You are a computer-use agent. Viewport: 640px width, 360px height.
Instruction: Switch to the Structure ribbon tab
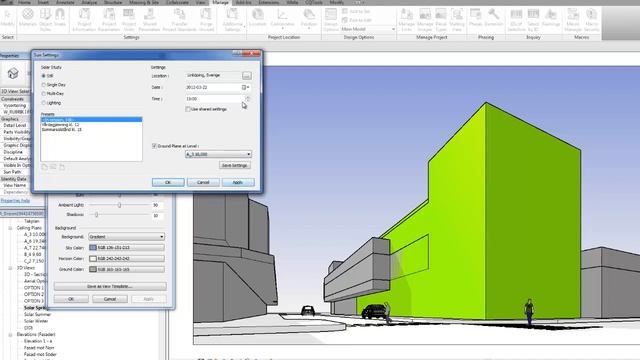pyautogui.click(x=113, y=2)
